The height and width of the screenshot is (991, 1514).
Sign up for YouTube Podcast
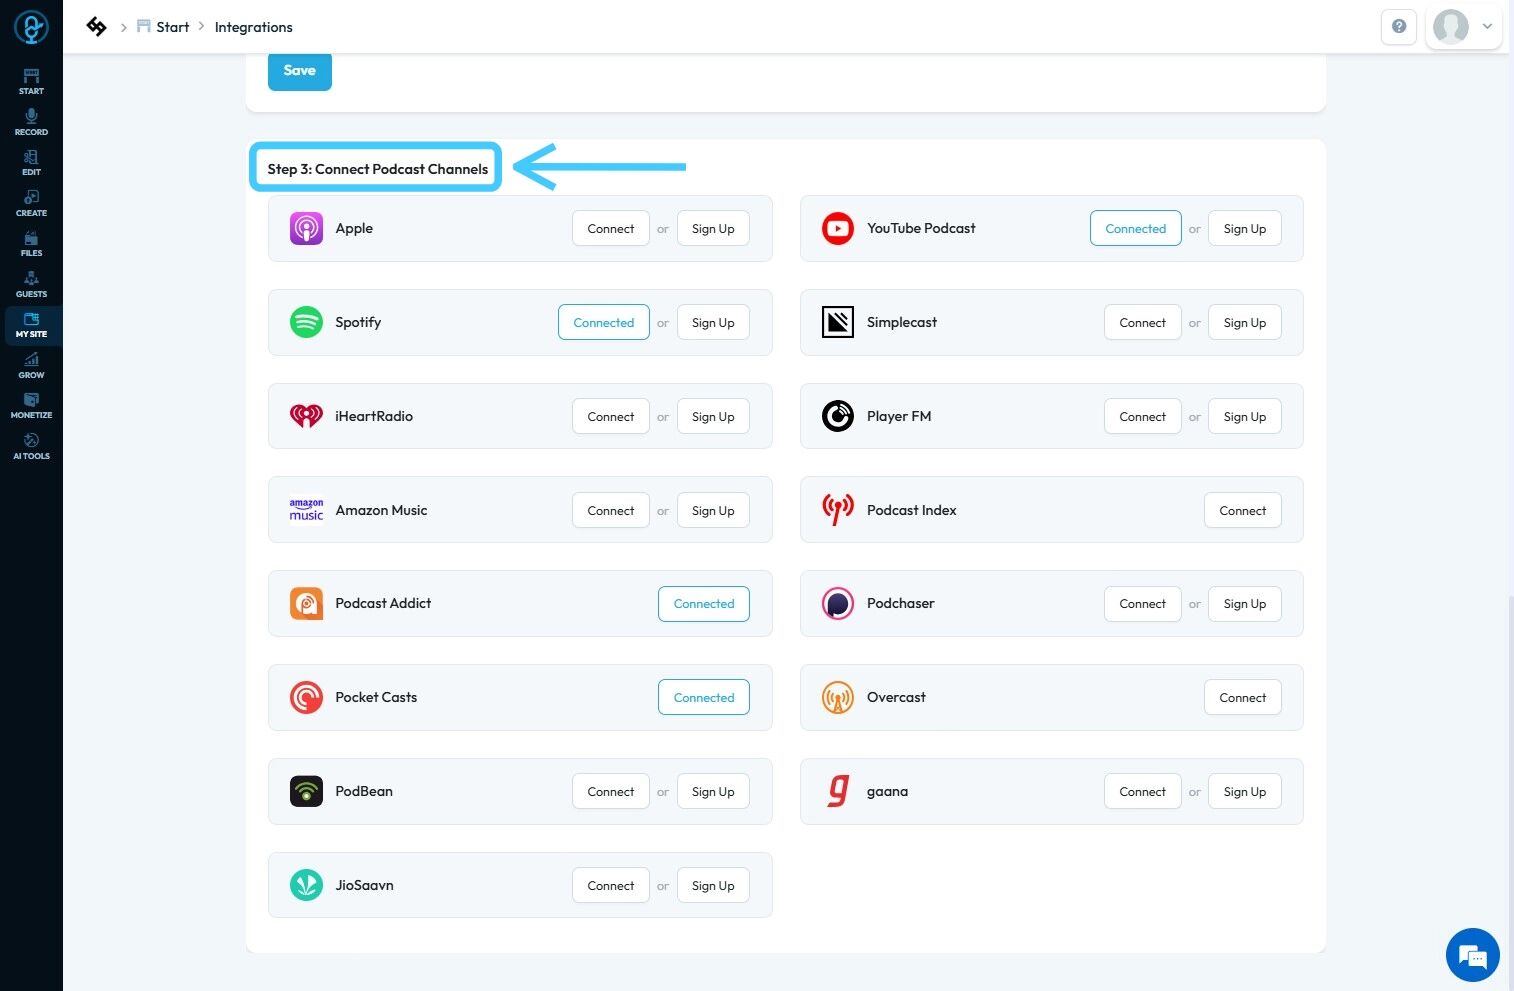click(x=1245, y=229)
